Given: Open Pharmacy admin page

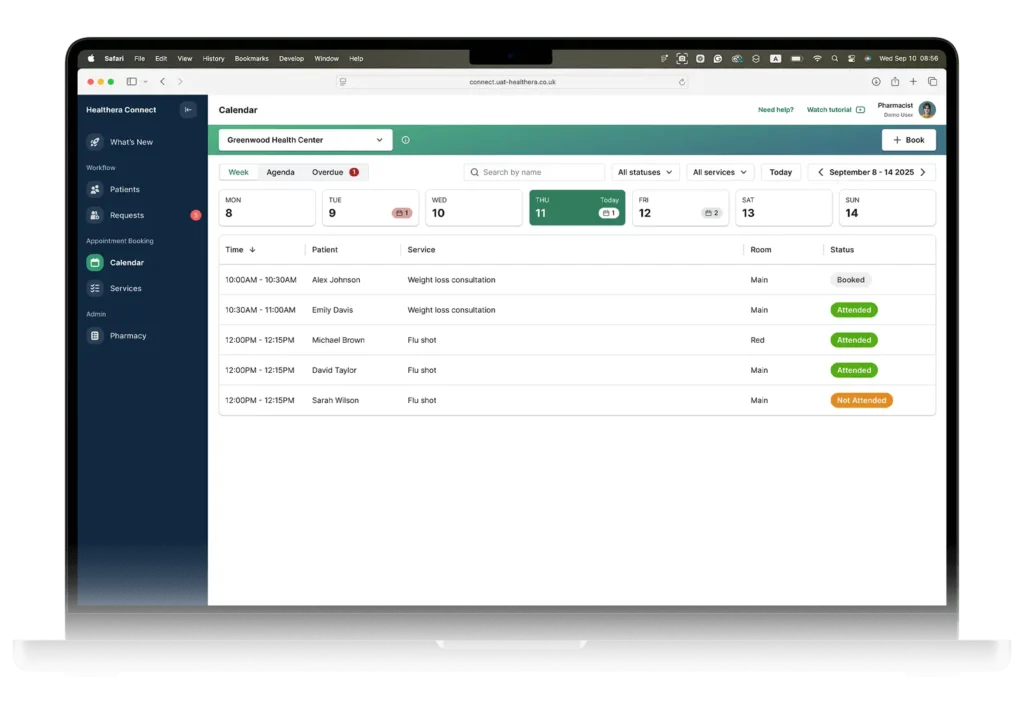Looking at the screenshot, I should tap(128, 336).
